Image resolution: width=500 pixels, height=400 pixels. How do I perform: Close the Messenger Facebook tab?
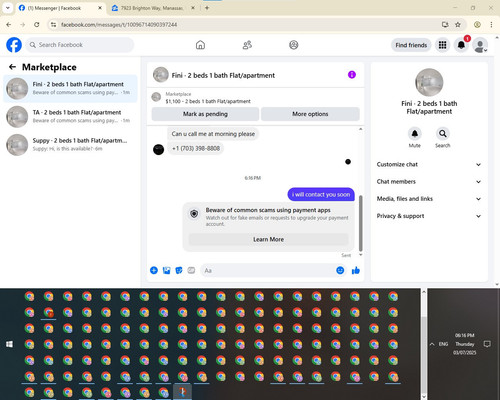[100, 8]
